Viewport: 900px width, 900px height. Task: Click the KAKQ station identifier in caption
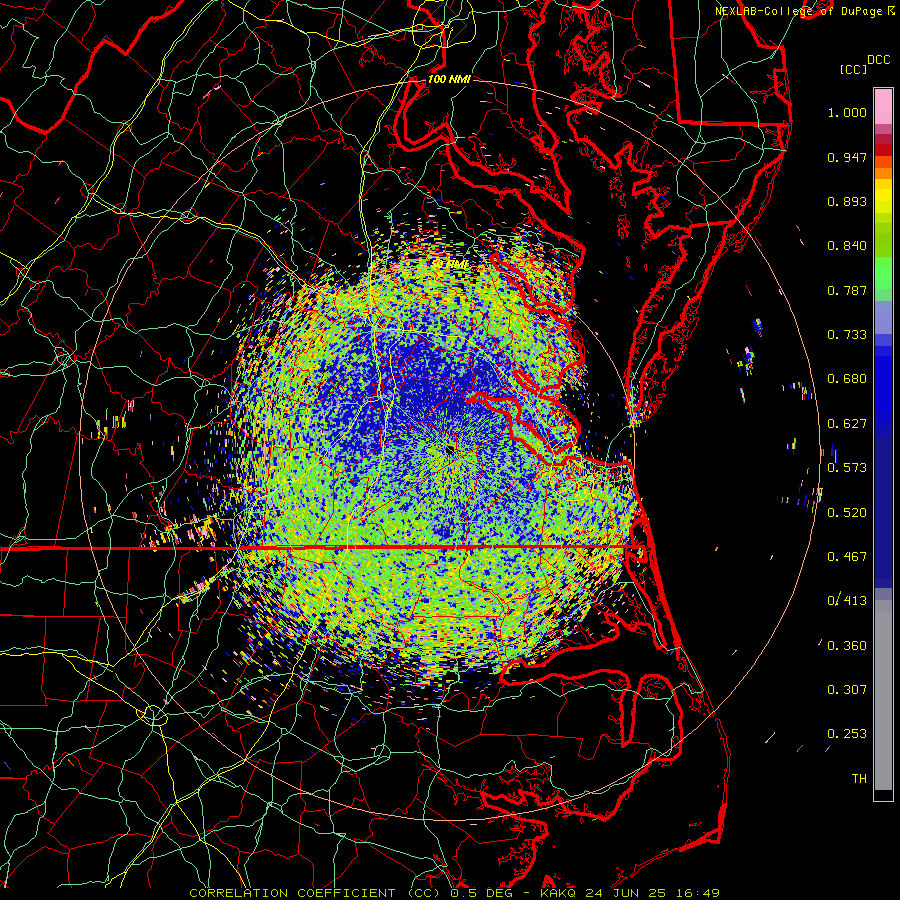pyautogui.click(x=560, y=893)
